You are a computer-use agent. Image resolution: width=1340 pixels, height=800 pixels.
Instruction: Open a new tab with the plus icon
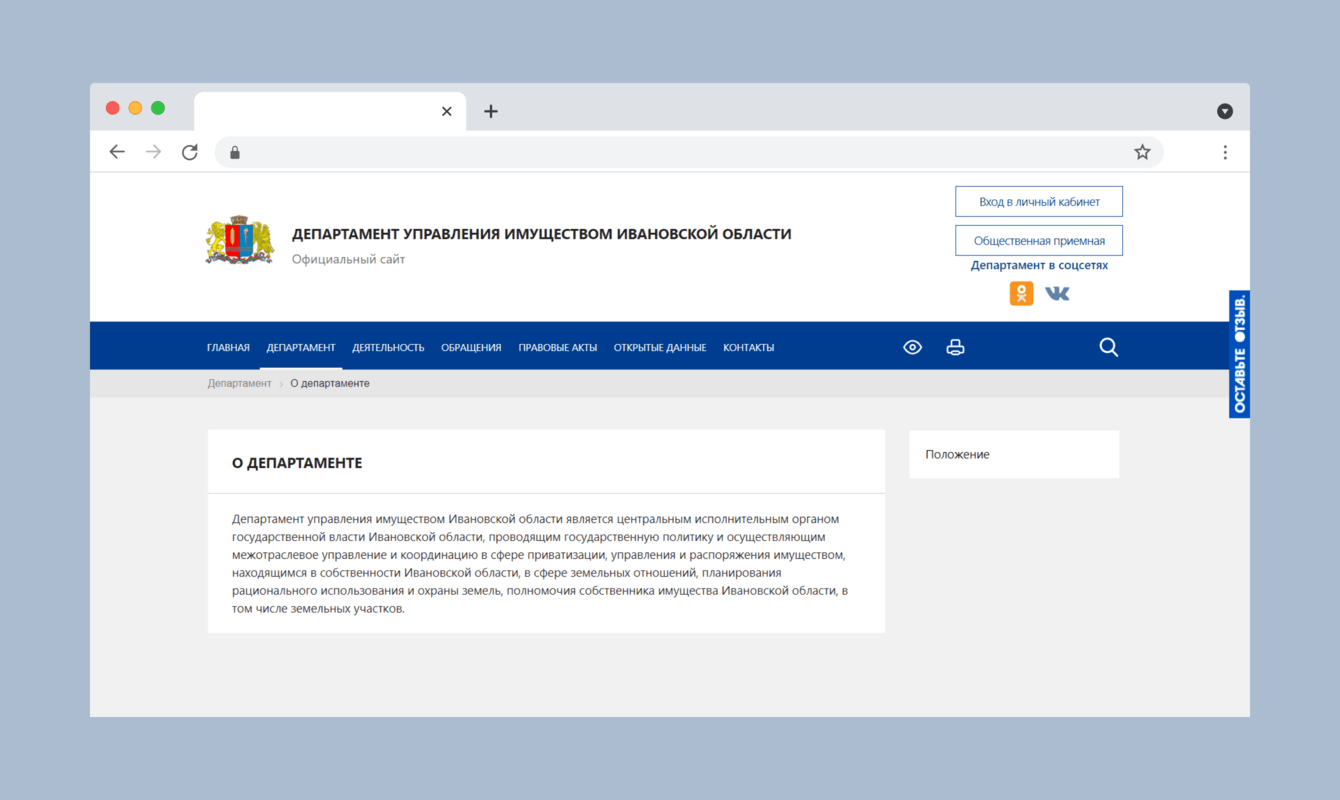click(x=490, y=111)
